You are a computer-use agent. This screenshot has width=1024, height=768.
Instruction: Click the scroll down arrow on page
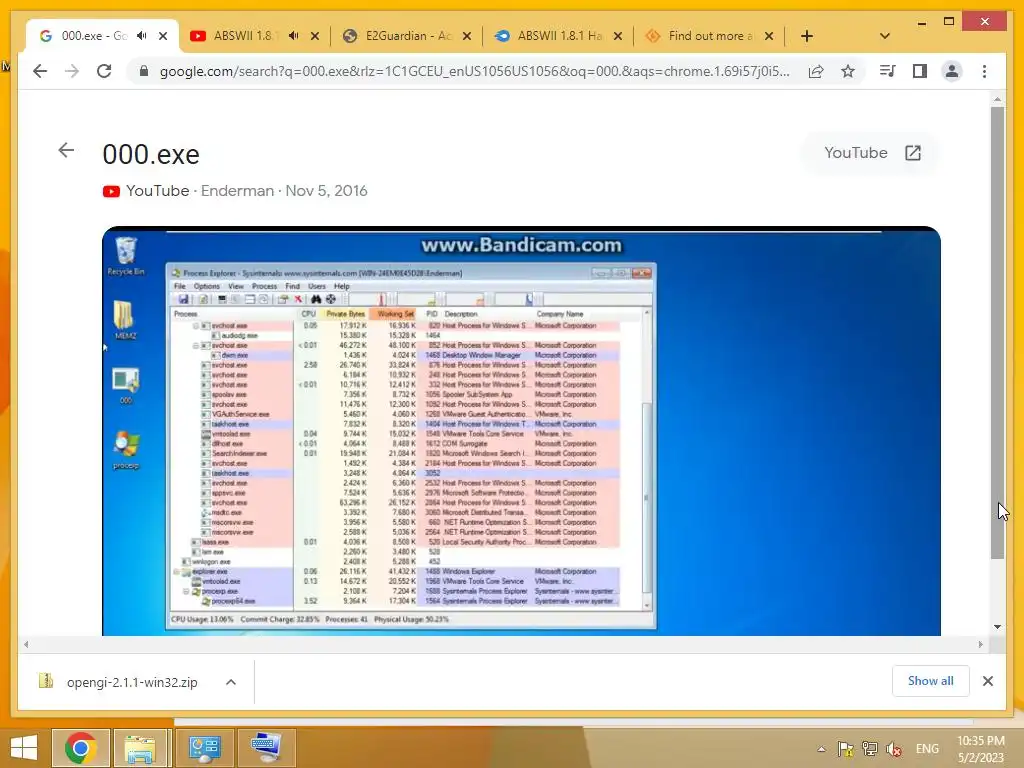(997, 627)
